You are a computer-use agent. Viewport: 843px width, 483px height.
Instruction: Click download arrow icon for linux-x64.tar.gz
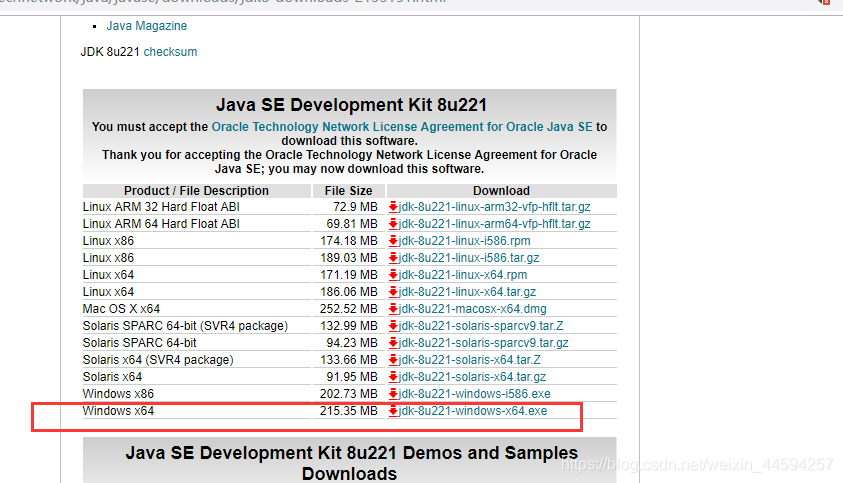point(393,292)
